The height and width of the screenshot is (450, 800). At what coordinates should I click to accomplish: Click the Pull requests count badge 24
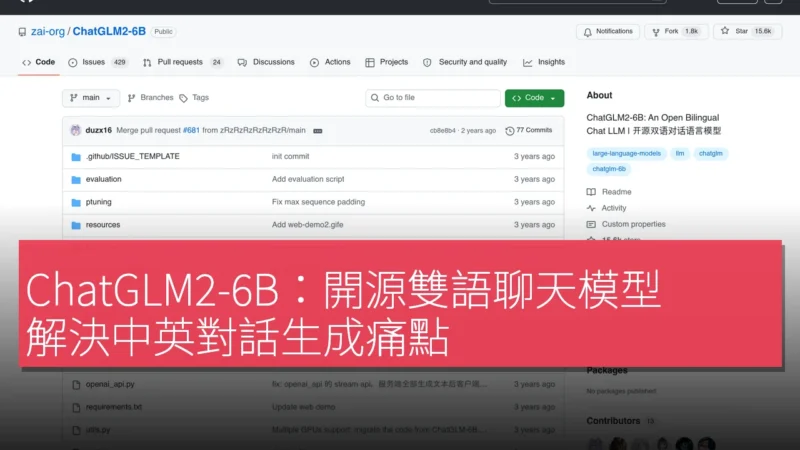point(216,62)
